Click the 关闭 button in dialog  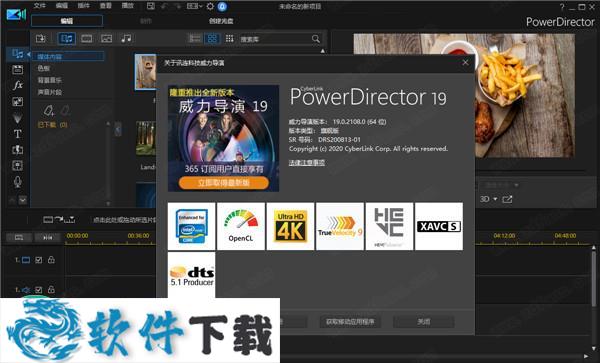pyautogui.click(x=424, y=322)
